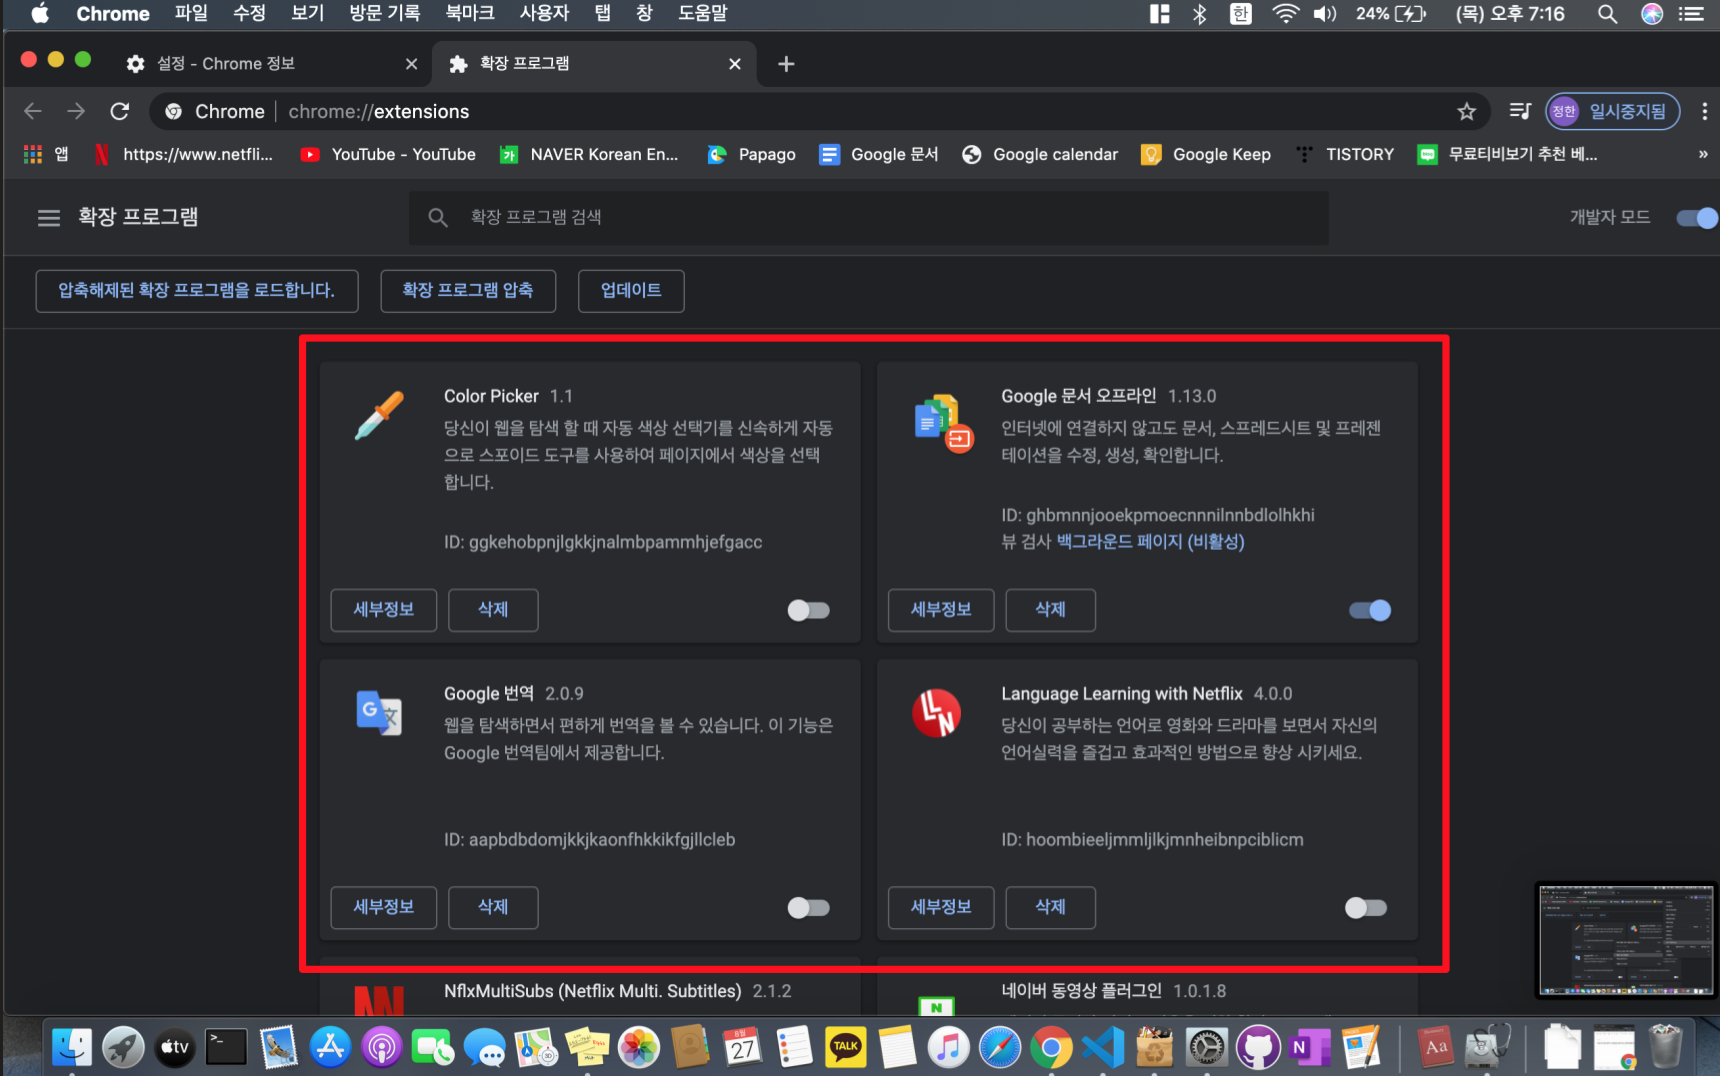Click the 확장 프로그램 검색 search field
The image size is (1720, 1076).
(x=869, y=217)
